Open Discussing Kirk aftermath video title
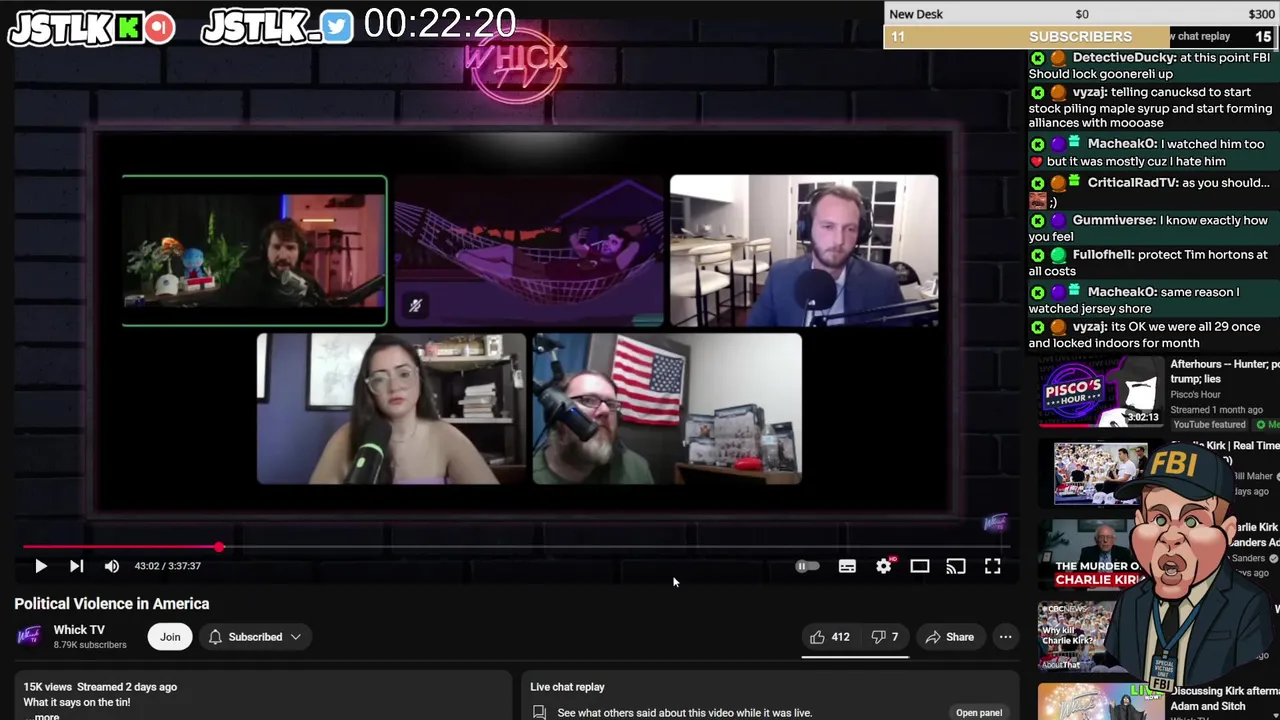The width and height of the screenshot is (1280, 720). click(1225, 698)
